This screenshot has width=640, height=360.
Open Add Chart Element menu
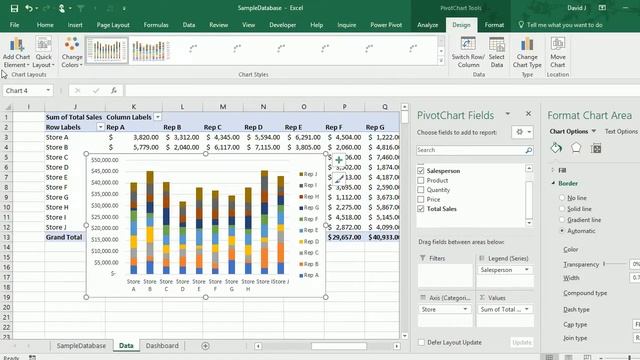[x=16, y=52]
